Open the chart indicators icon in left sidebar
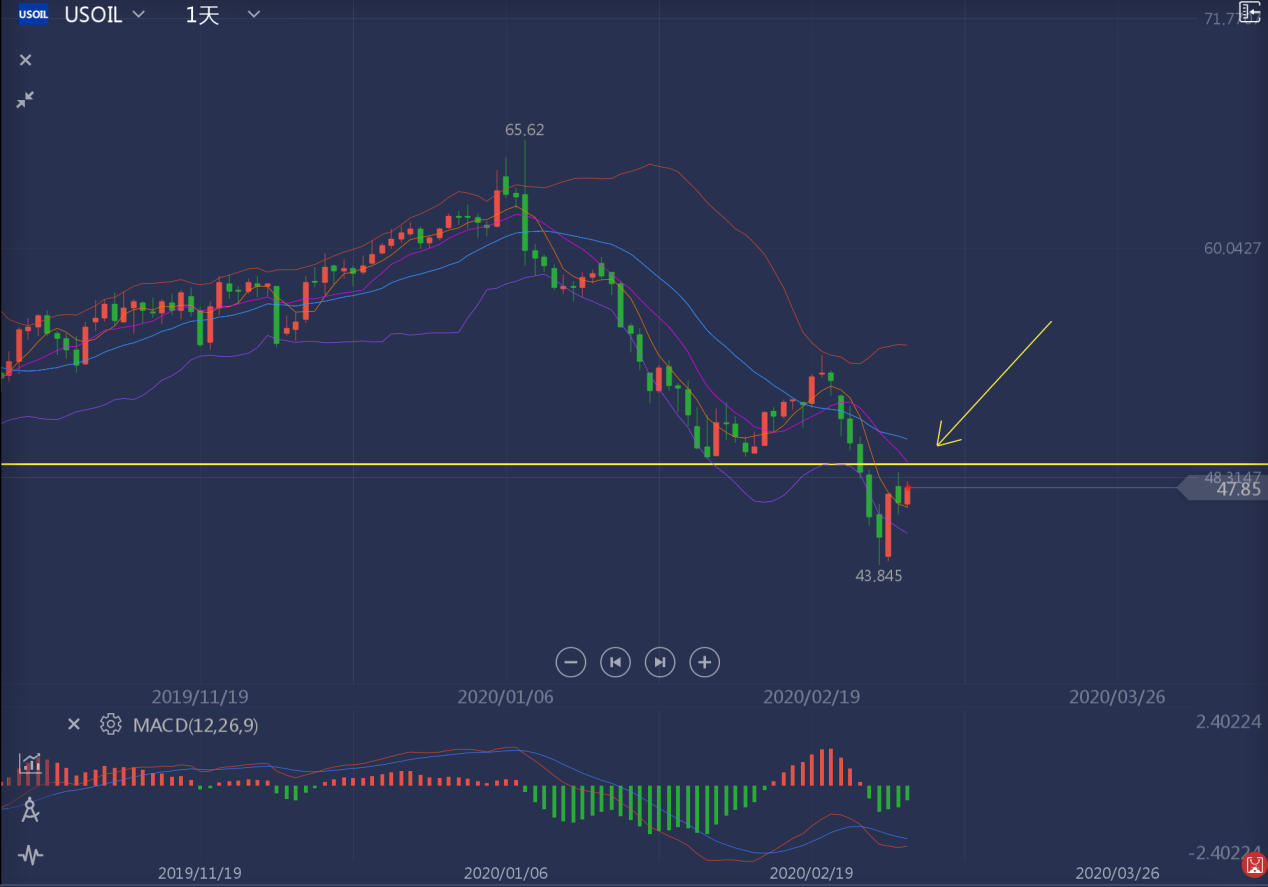1268x887 pixels. click(31, 765)
